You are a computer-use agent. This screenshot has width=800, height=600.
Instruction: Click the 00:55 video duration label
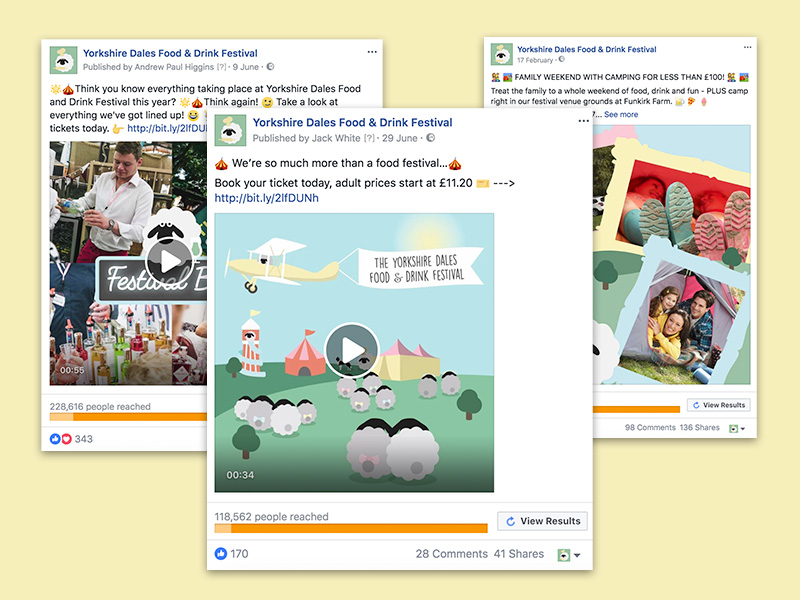pyautogui.click(x=72, y=370)
